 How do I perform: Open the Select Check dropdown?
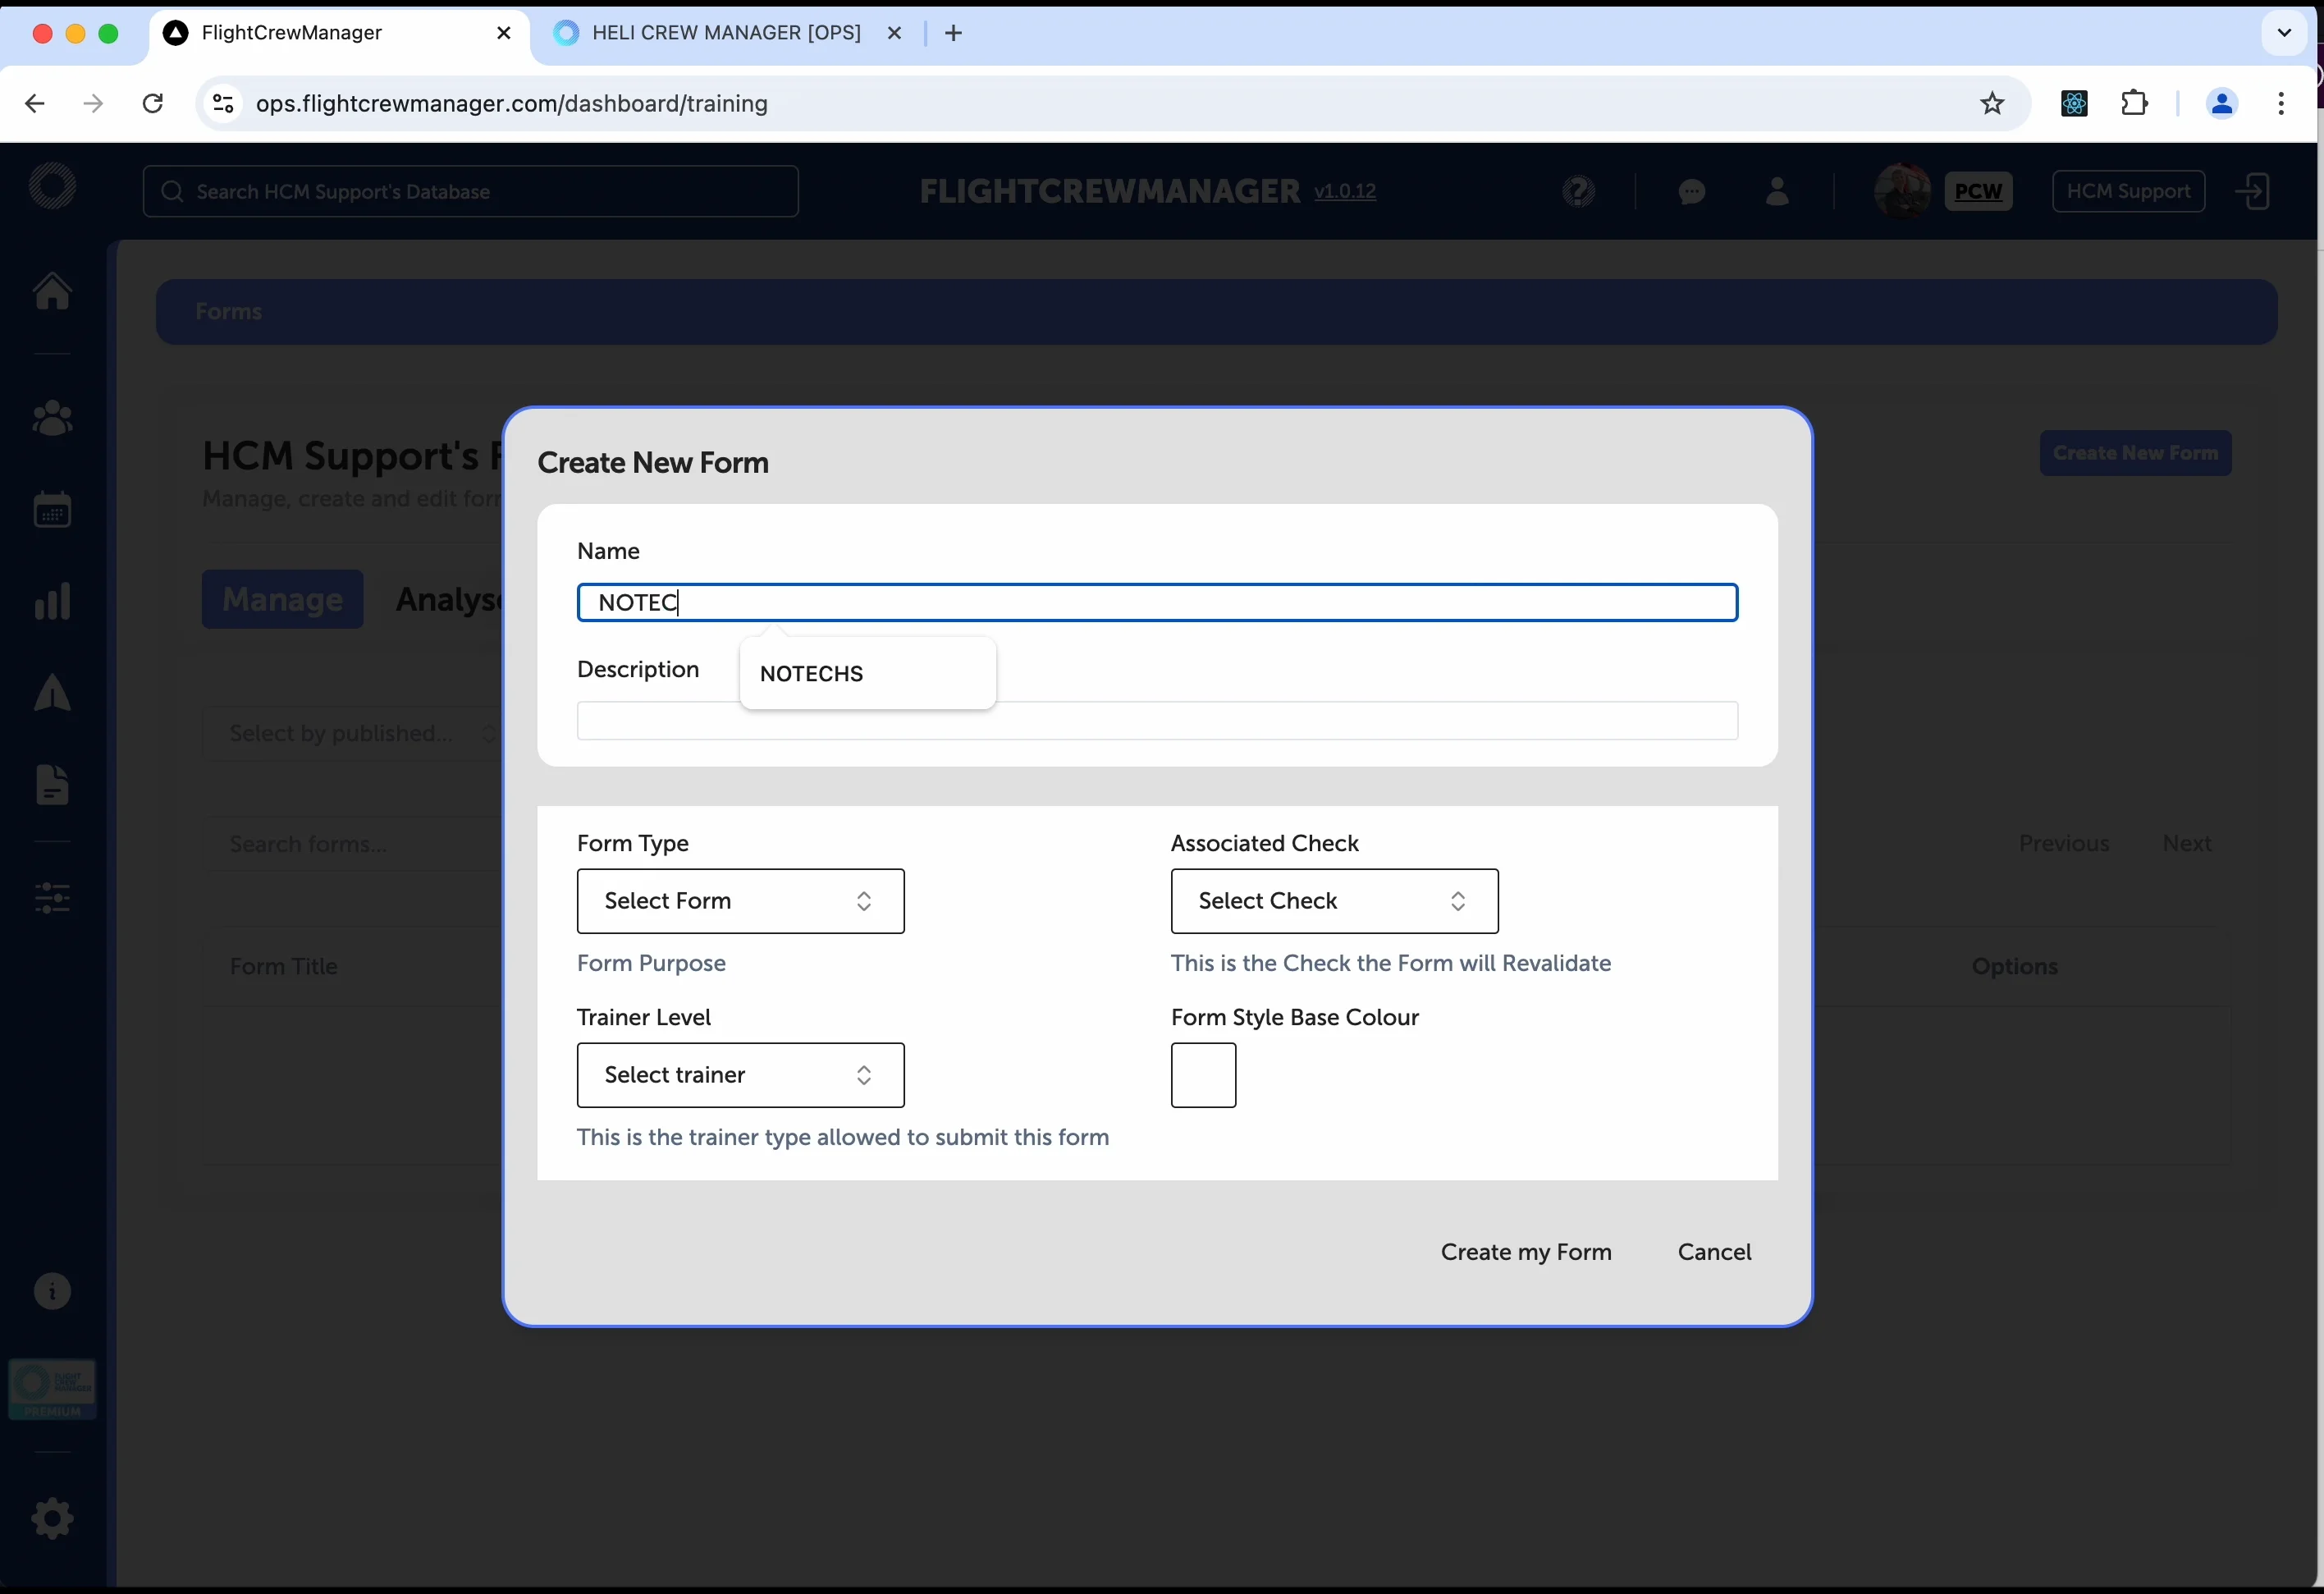coord(1334,900)
